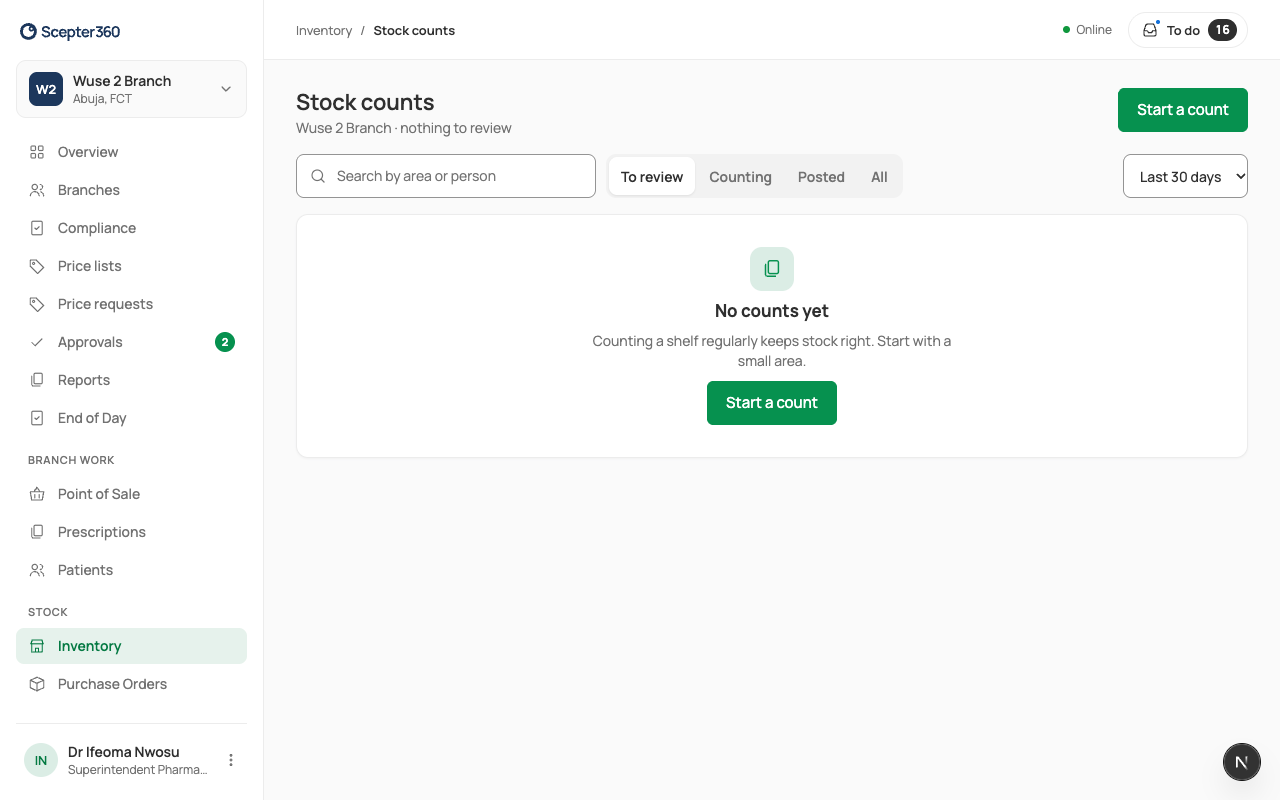Screen dimensions: 1280x800
Task: Open the user options three-dot menu
Action: 231,760
